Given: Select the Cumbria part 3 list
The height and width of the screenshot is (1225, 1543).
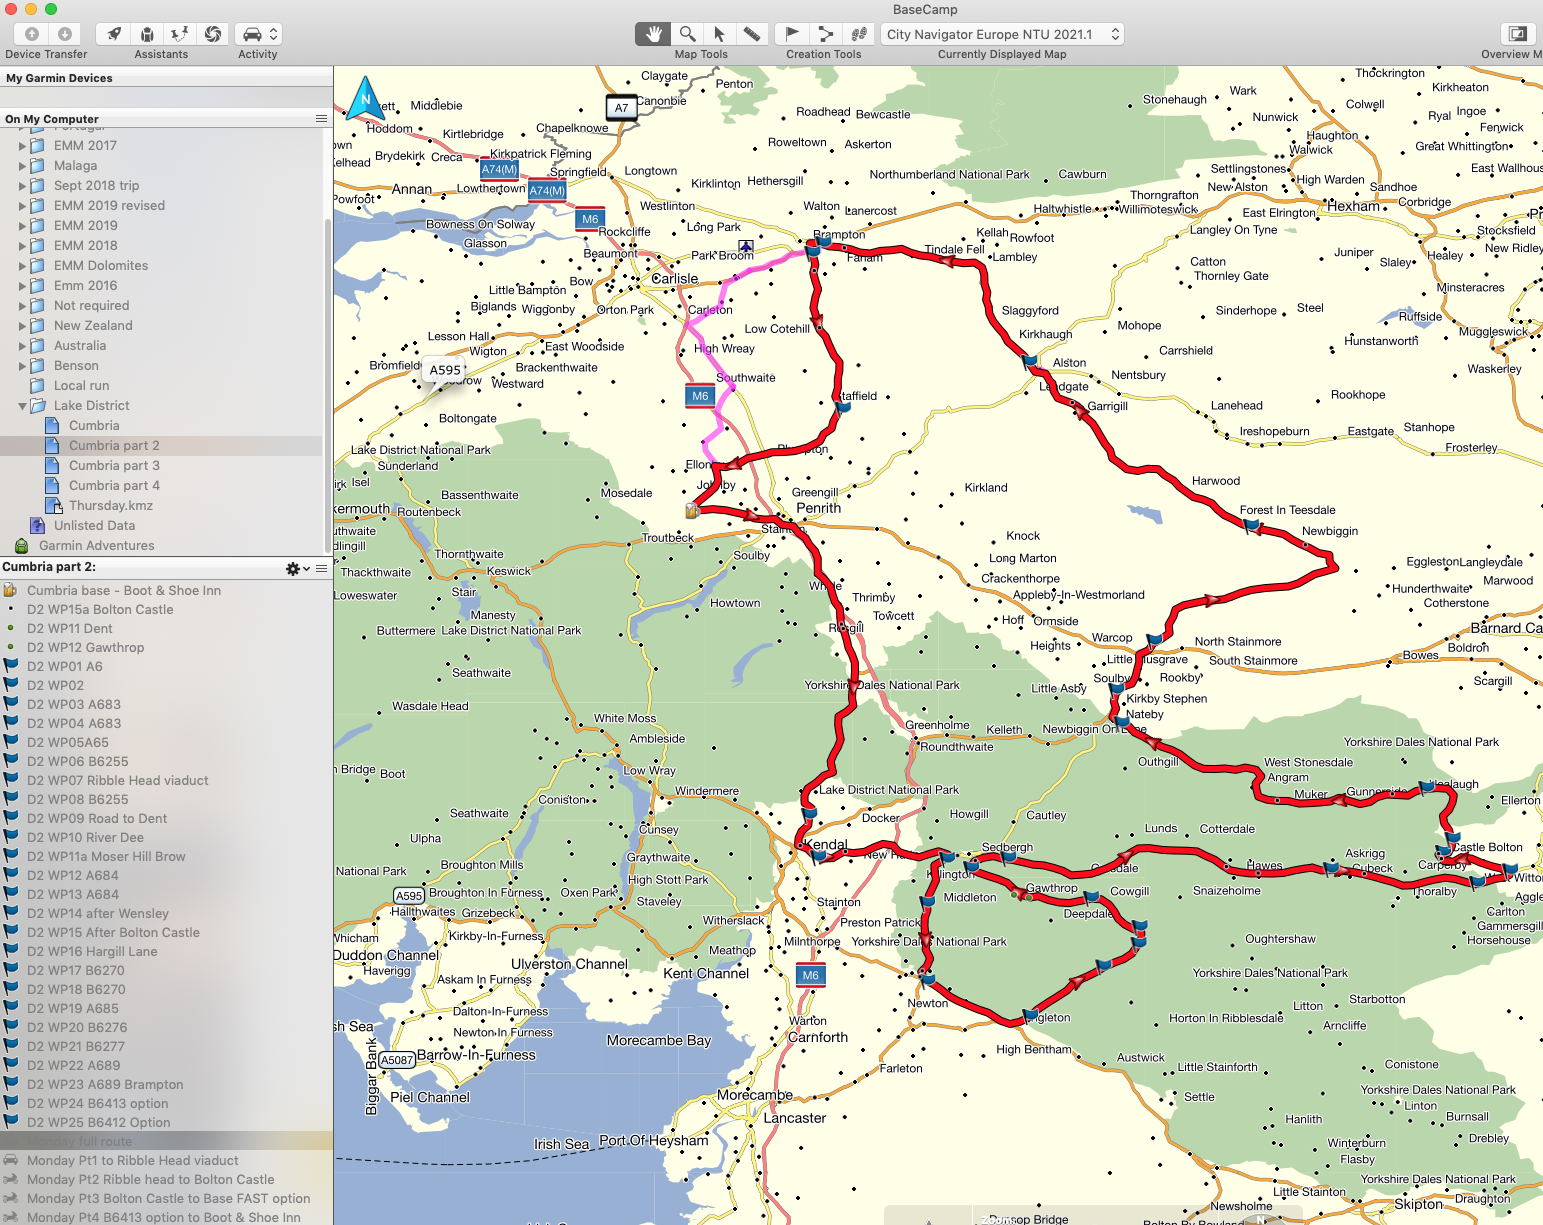Looking at the screenshot, I should click(114, 465).
